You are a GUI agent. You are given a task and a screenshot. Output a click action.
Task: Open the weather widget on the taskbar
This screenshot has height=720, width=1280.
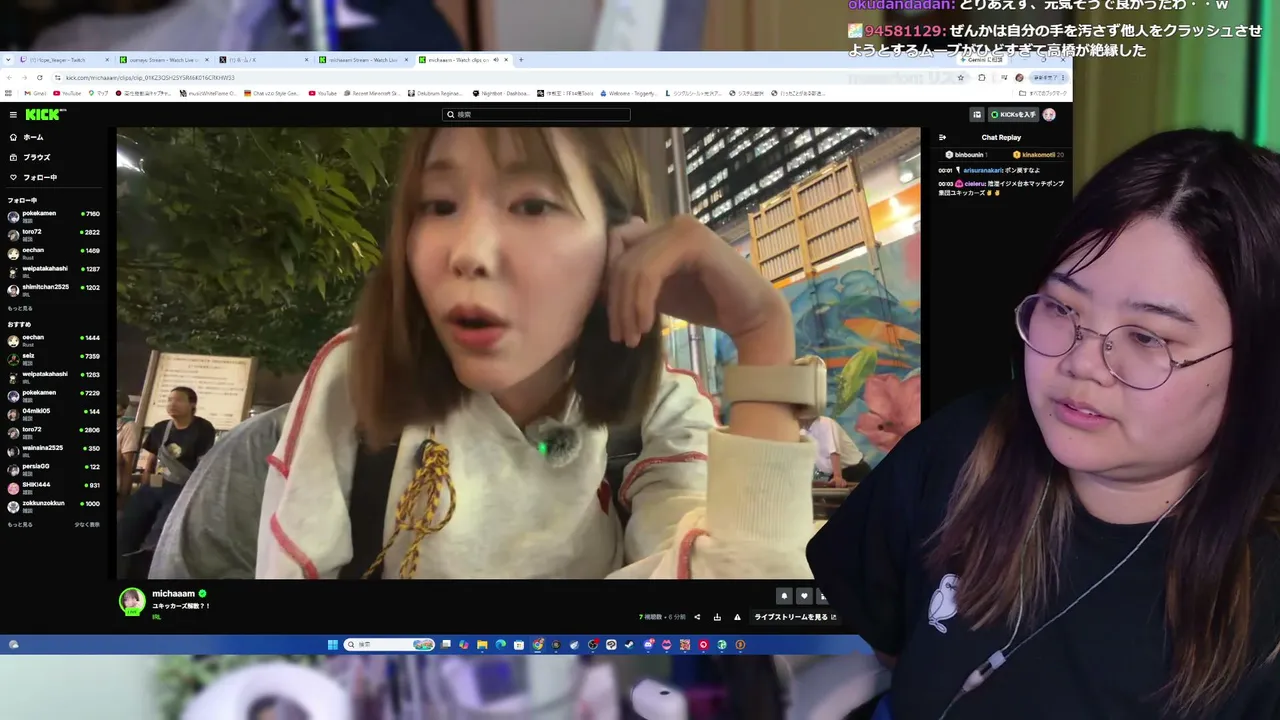pos(14,645)
